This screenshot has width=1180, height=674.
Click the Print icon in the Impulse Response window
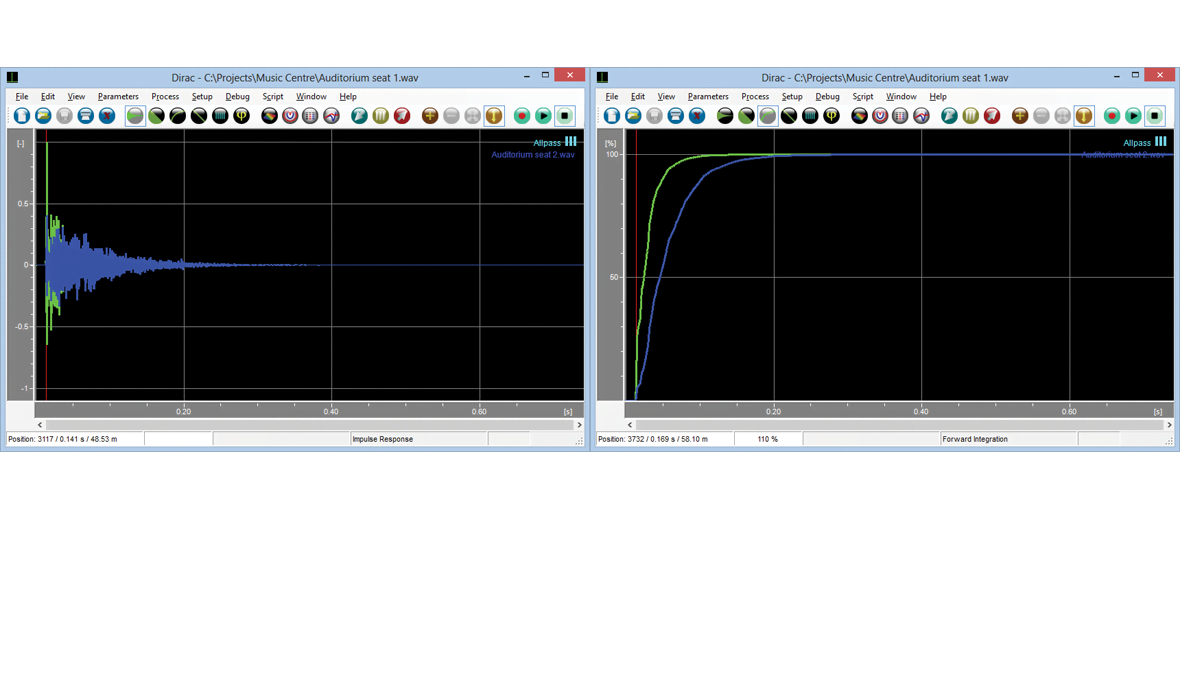tap(86, 116)
